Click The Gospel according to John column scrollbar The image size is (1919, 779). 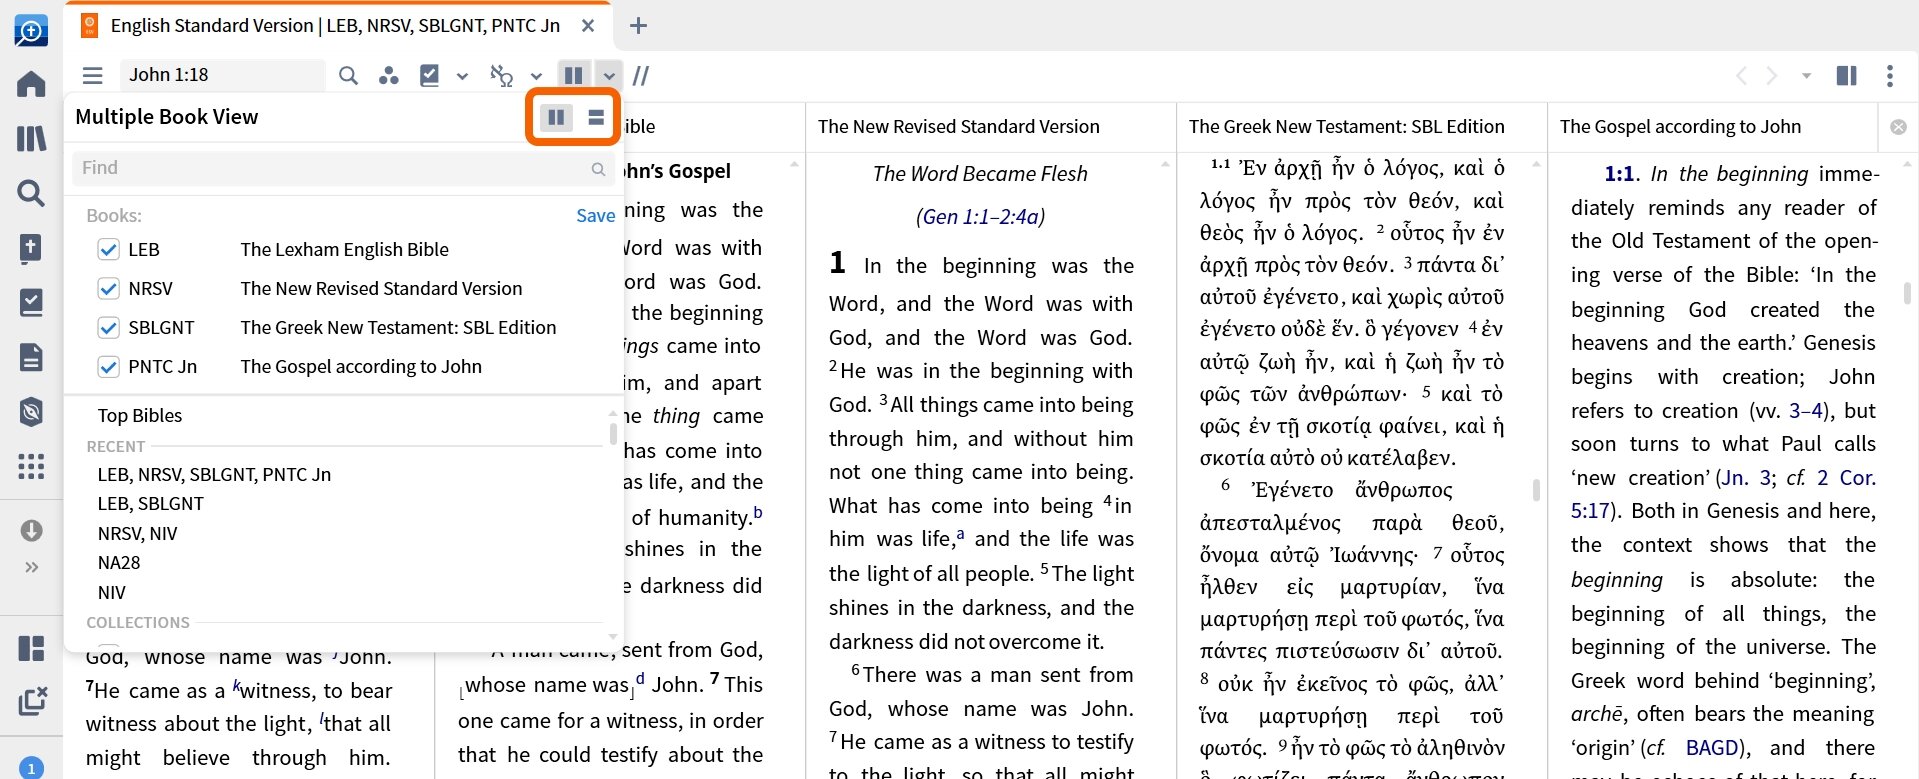click(x=1907, y=293)
